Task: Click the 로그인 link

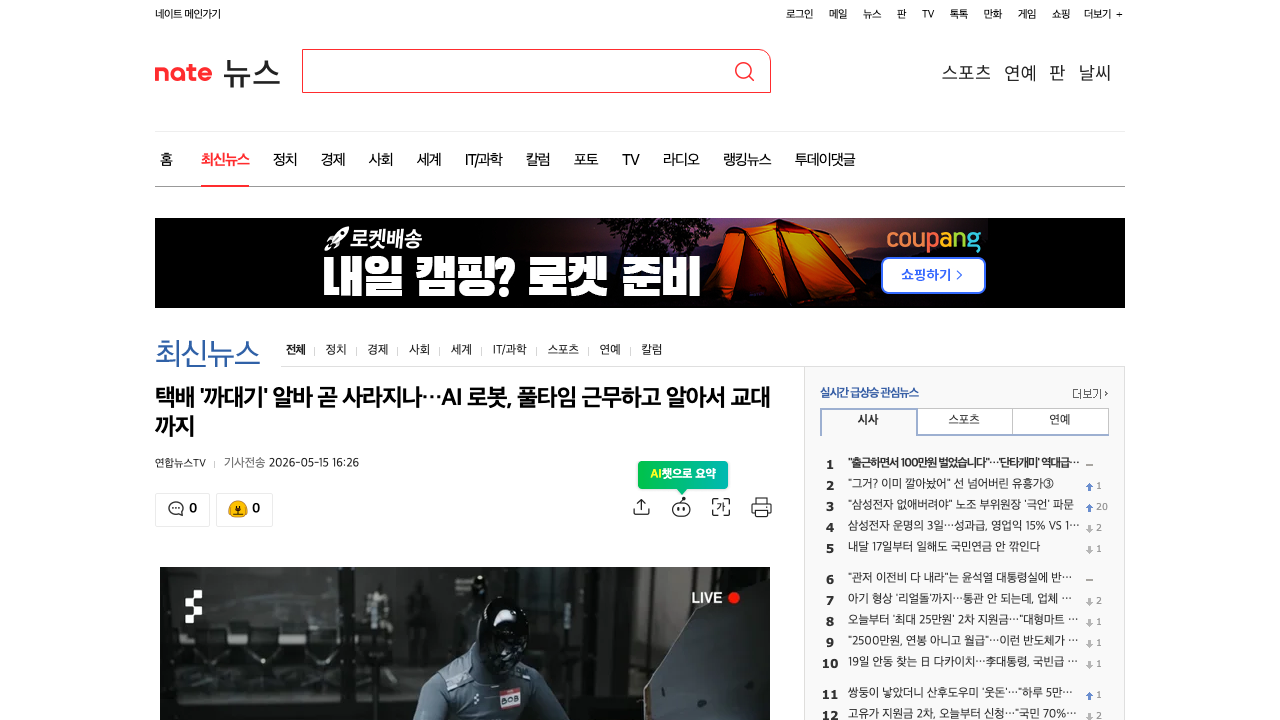Action: (799, 14)
